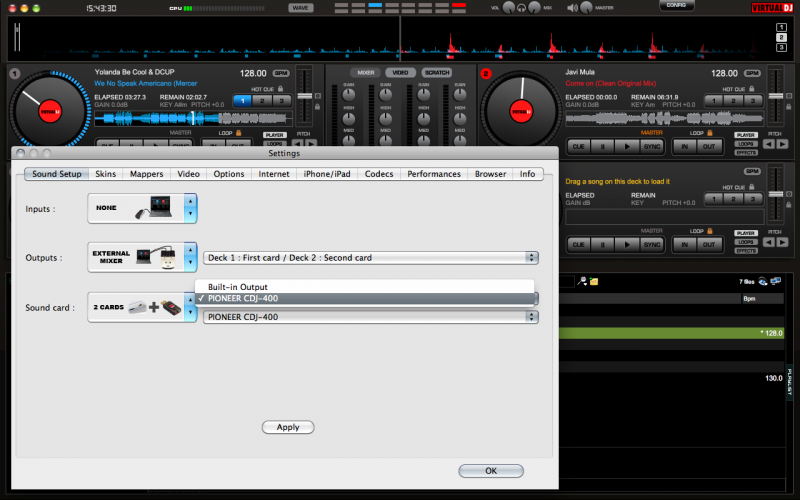Click deck 2 turntable platter
This screenshot has width=800, height=500.
521,111
